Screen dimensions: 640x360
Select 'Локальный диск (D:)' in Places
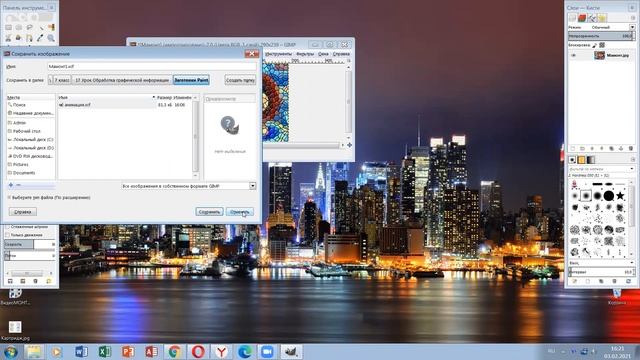[x=31, y=148]
